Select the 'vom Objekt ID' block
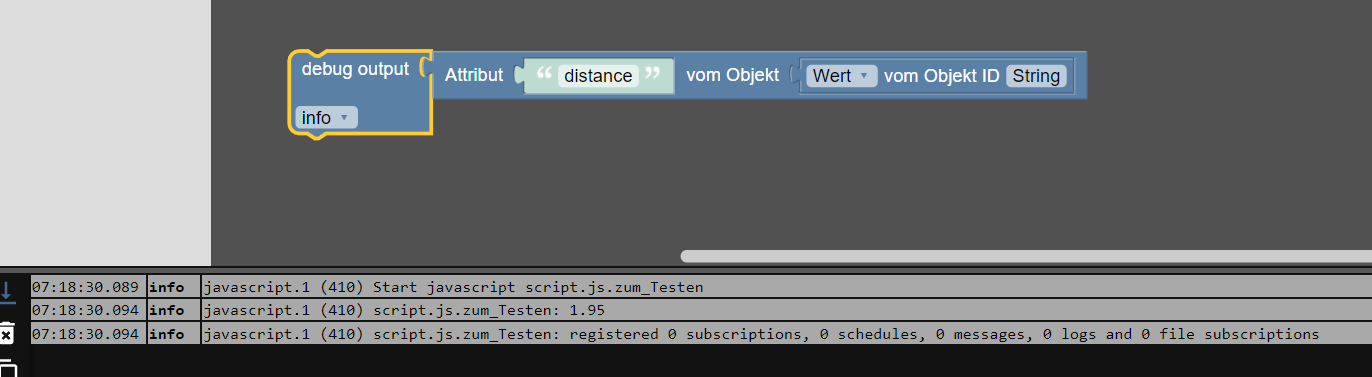 [941, 76]
